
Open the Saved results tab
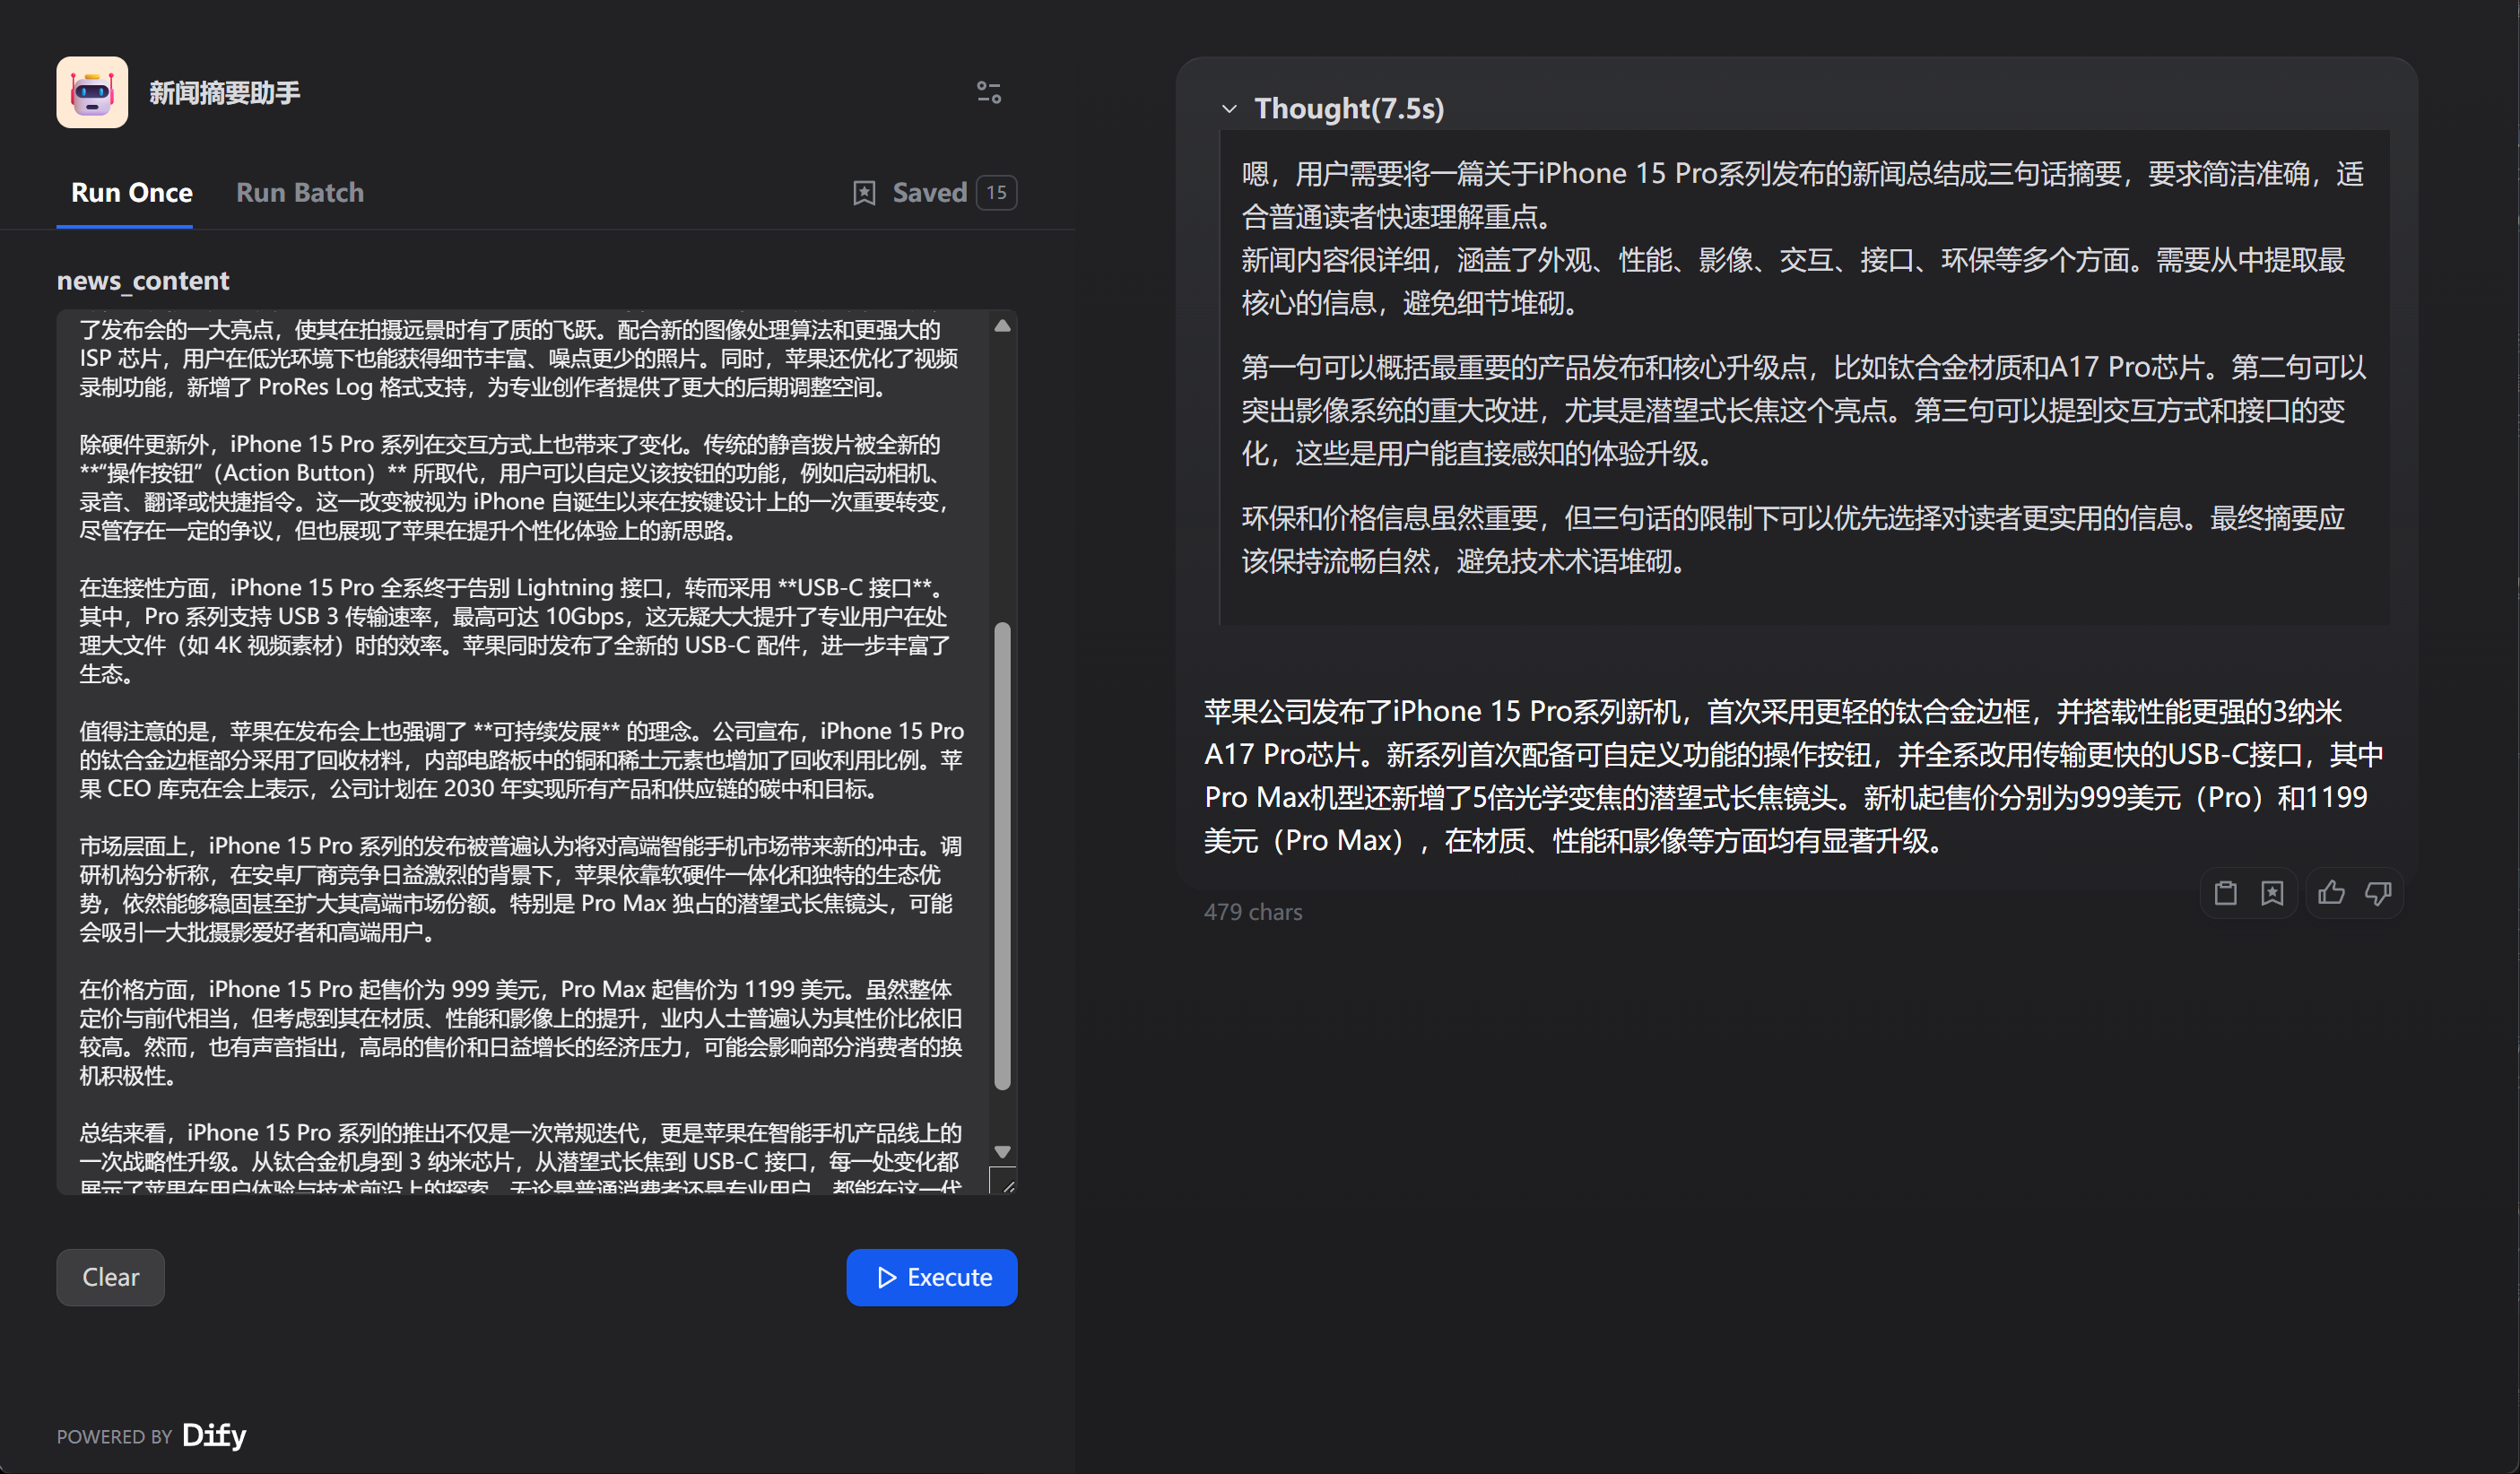coord(934,193)
